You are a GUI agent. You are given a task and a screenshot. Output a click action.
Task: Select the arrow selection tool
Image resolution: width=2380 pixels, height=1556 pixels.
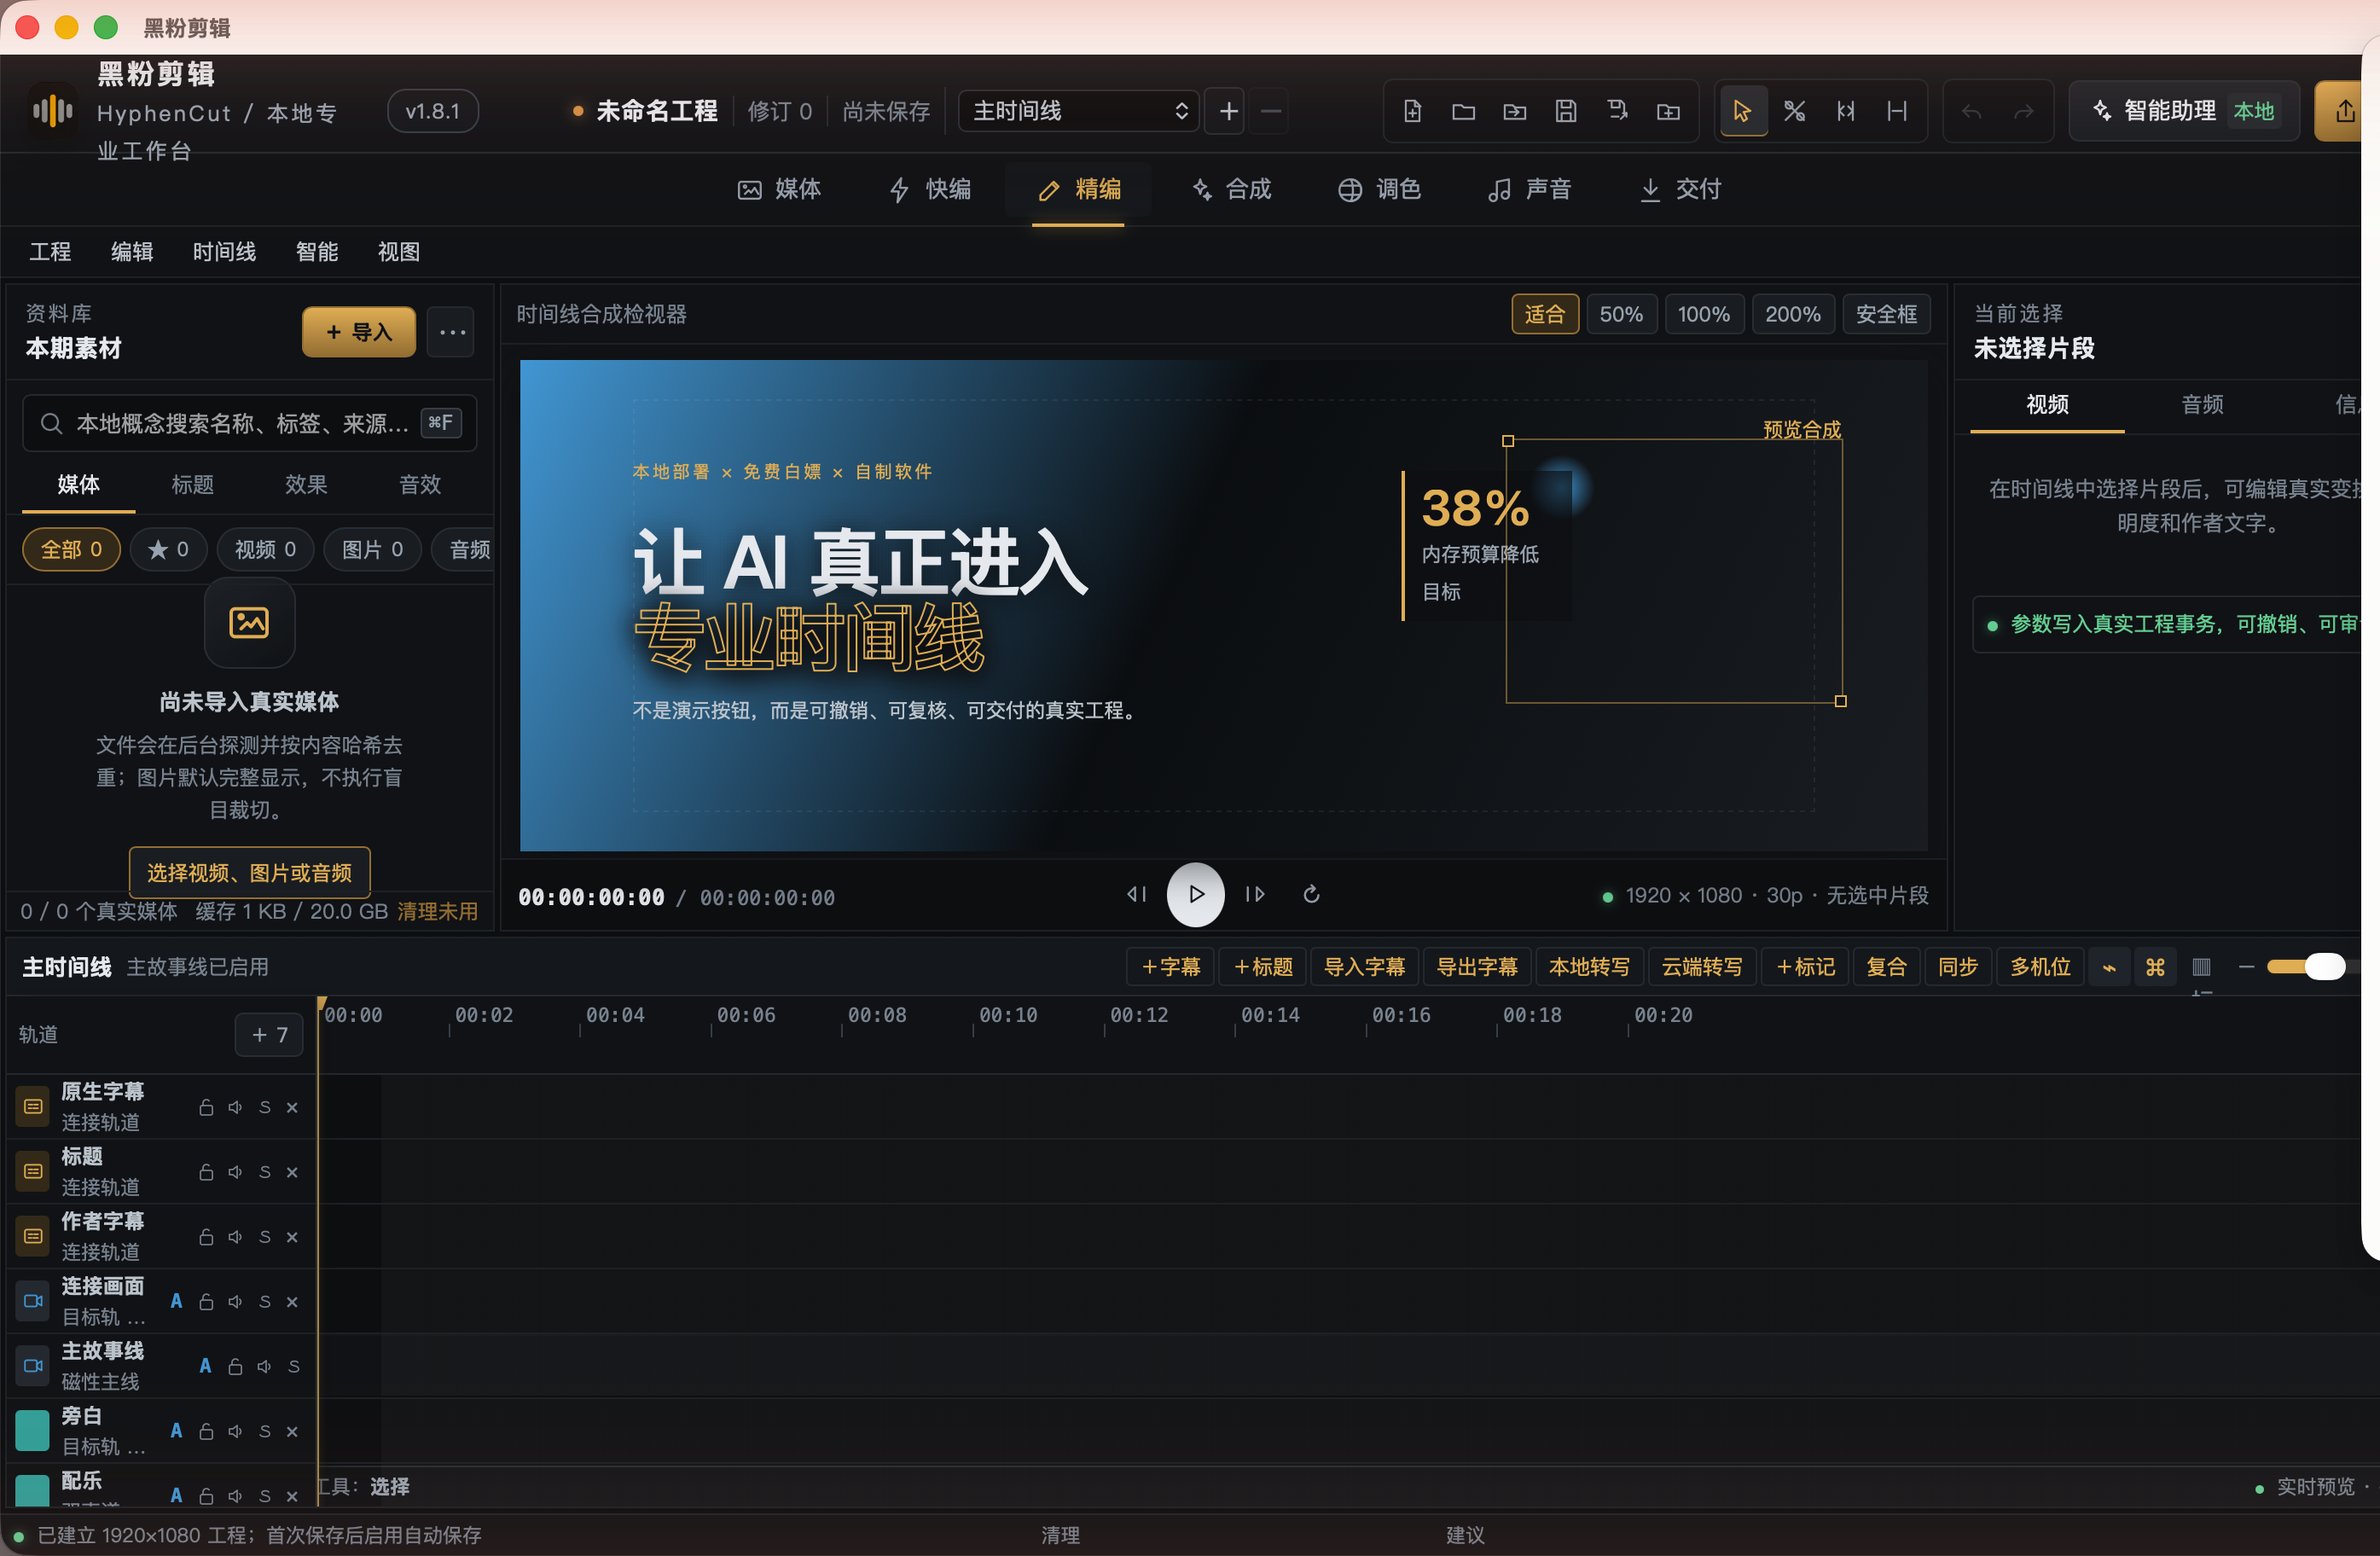click(1743, 111)
